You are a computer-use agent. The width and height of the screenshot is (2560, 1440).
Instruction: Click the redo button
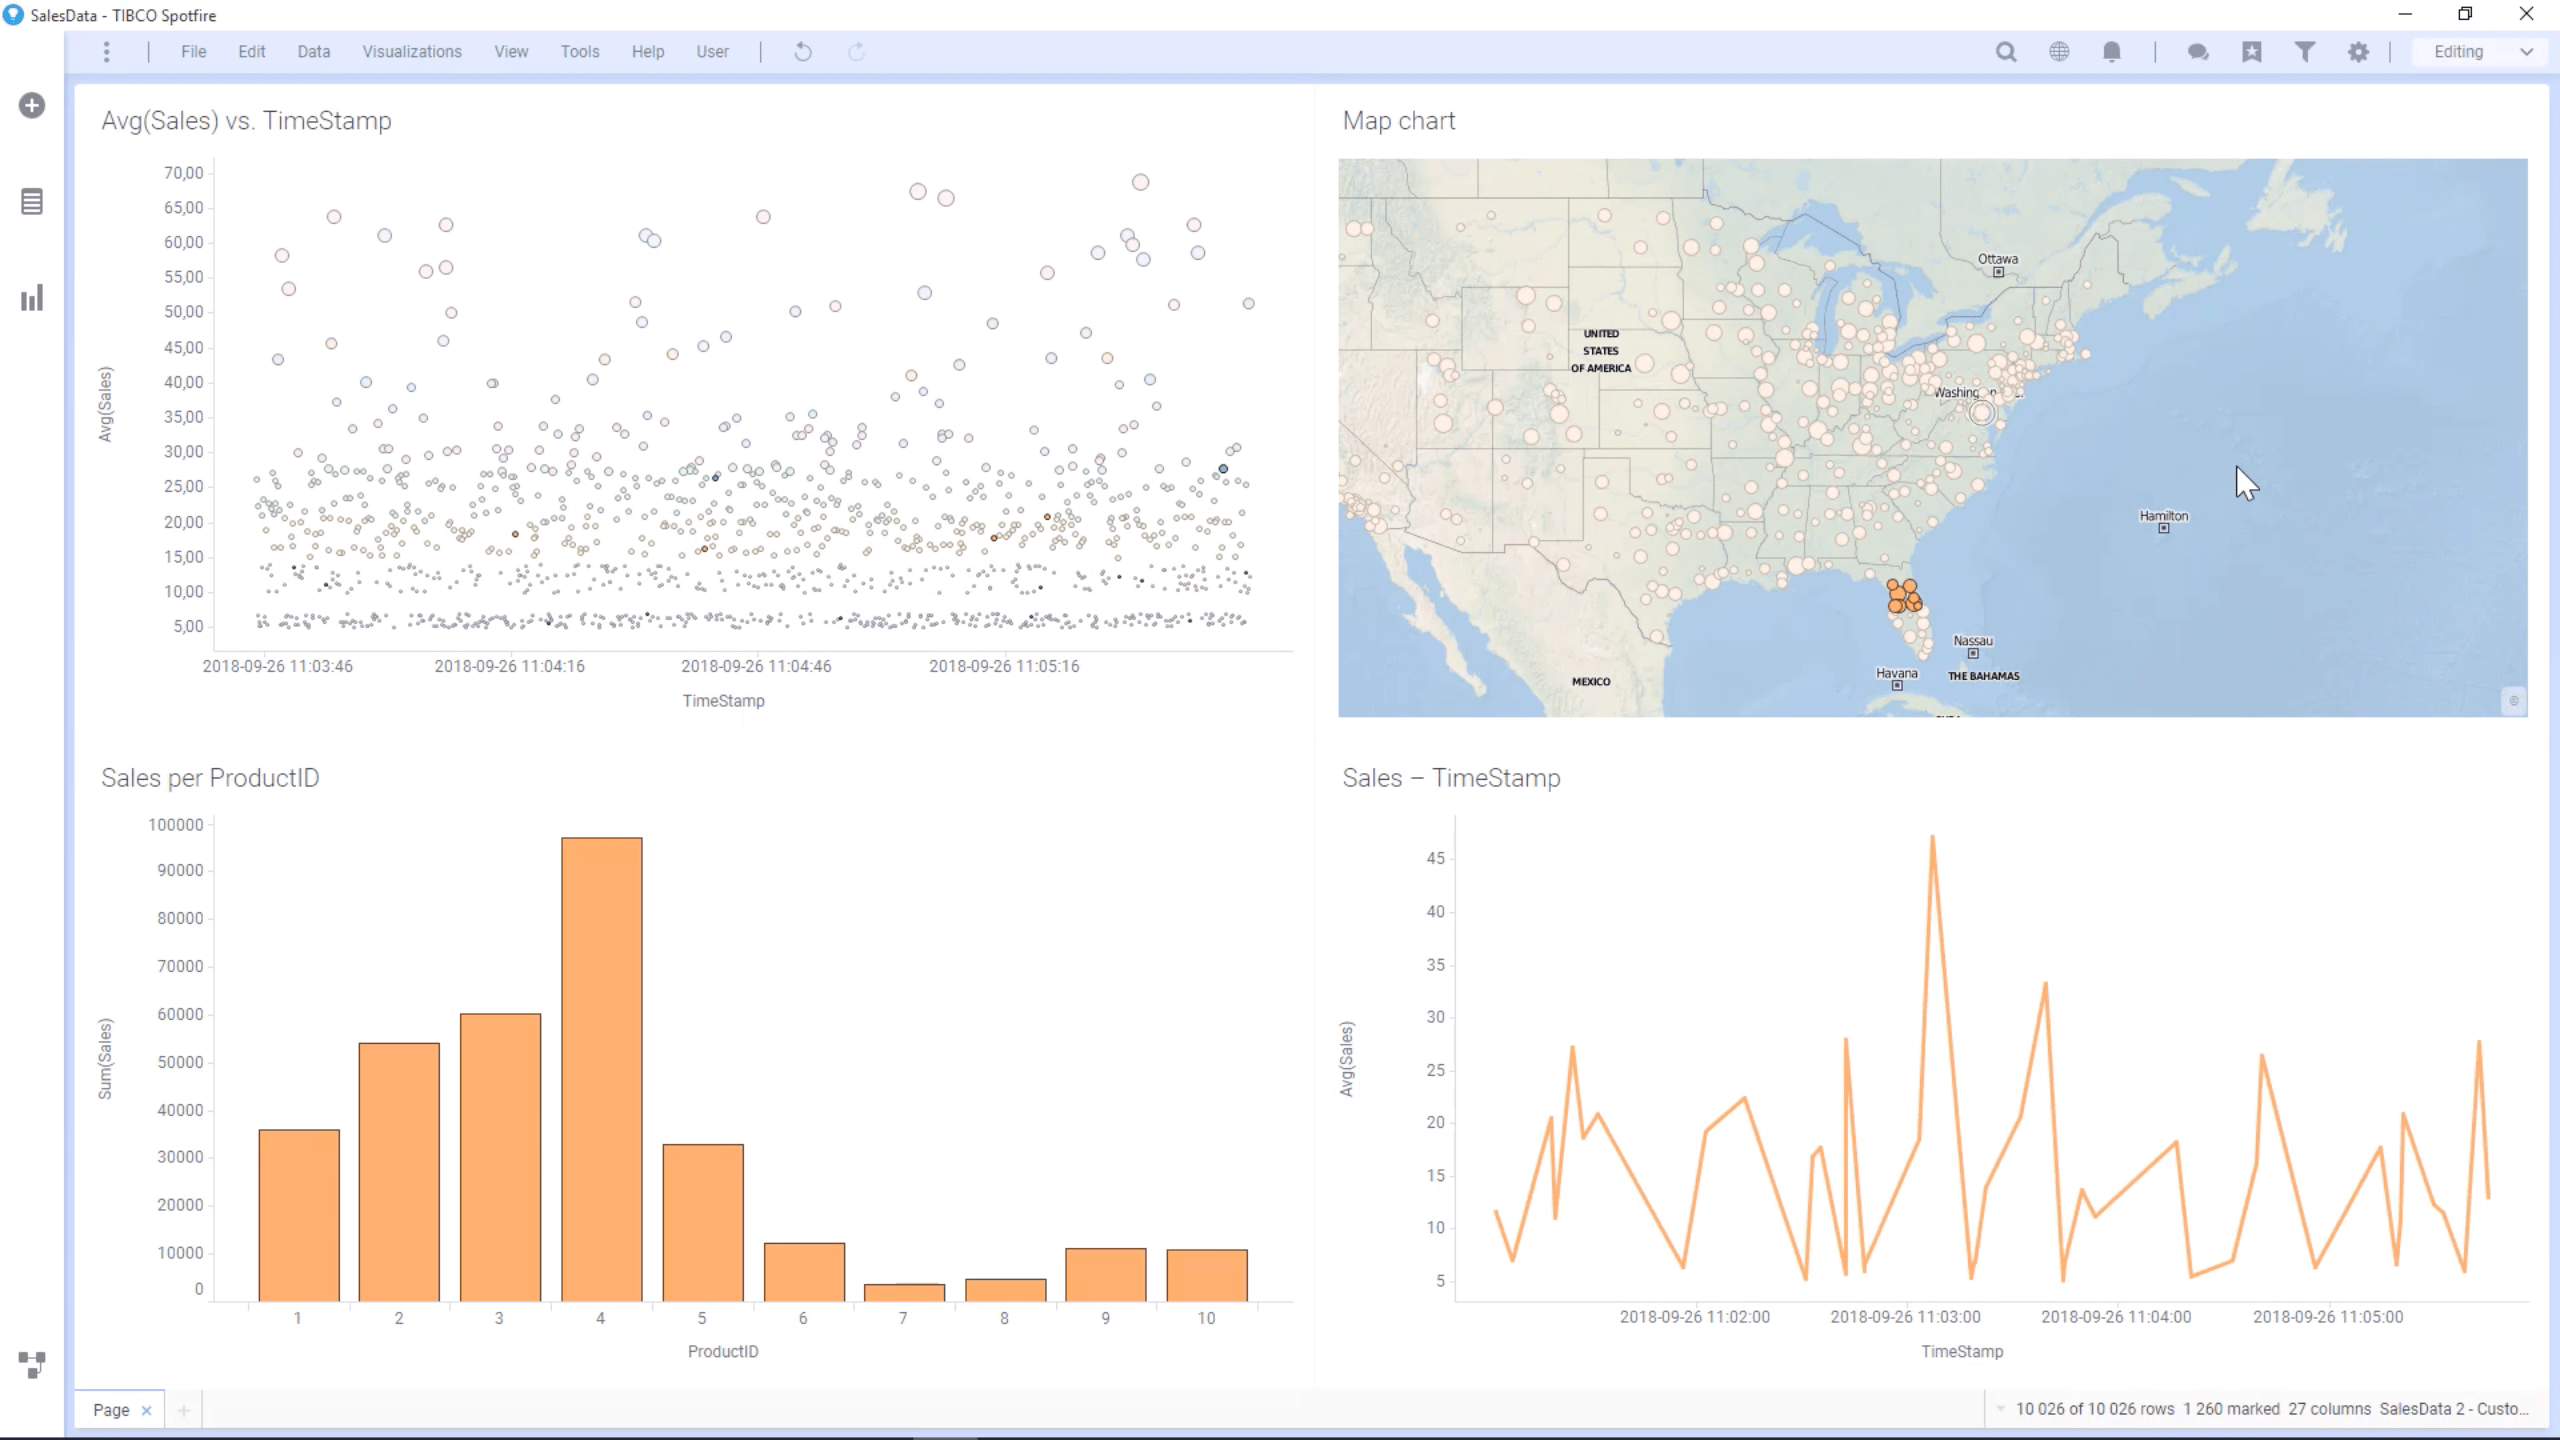pyautogui.click(x=856, y=51)
